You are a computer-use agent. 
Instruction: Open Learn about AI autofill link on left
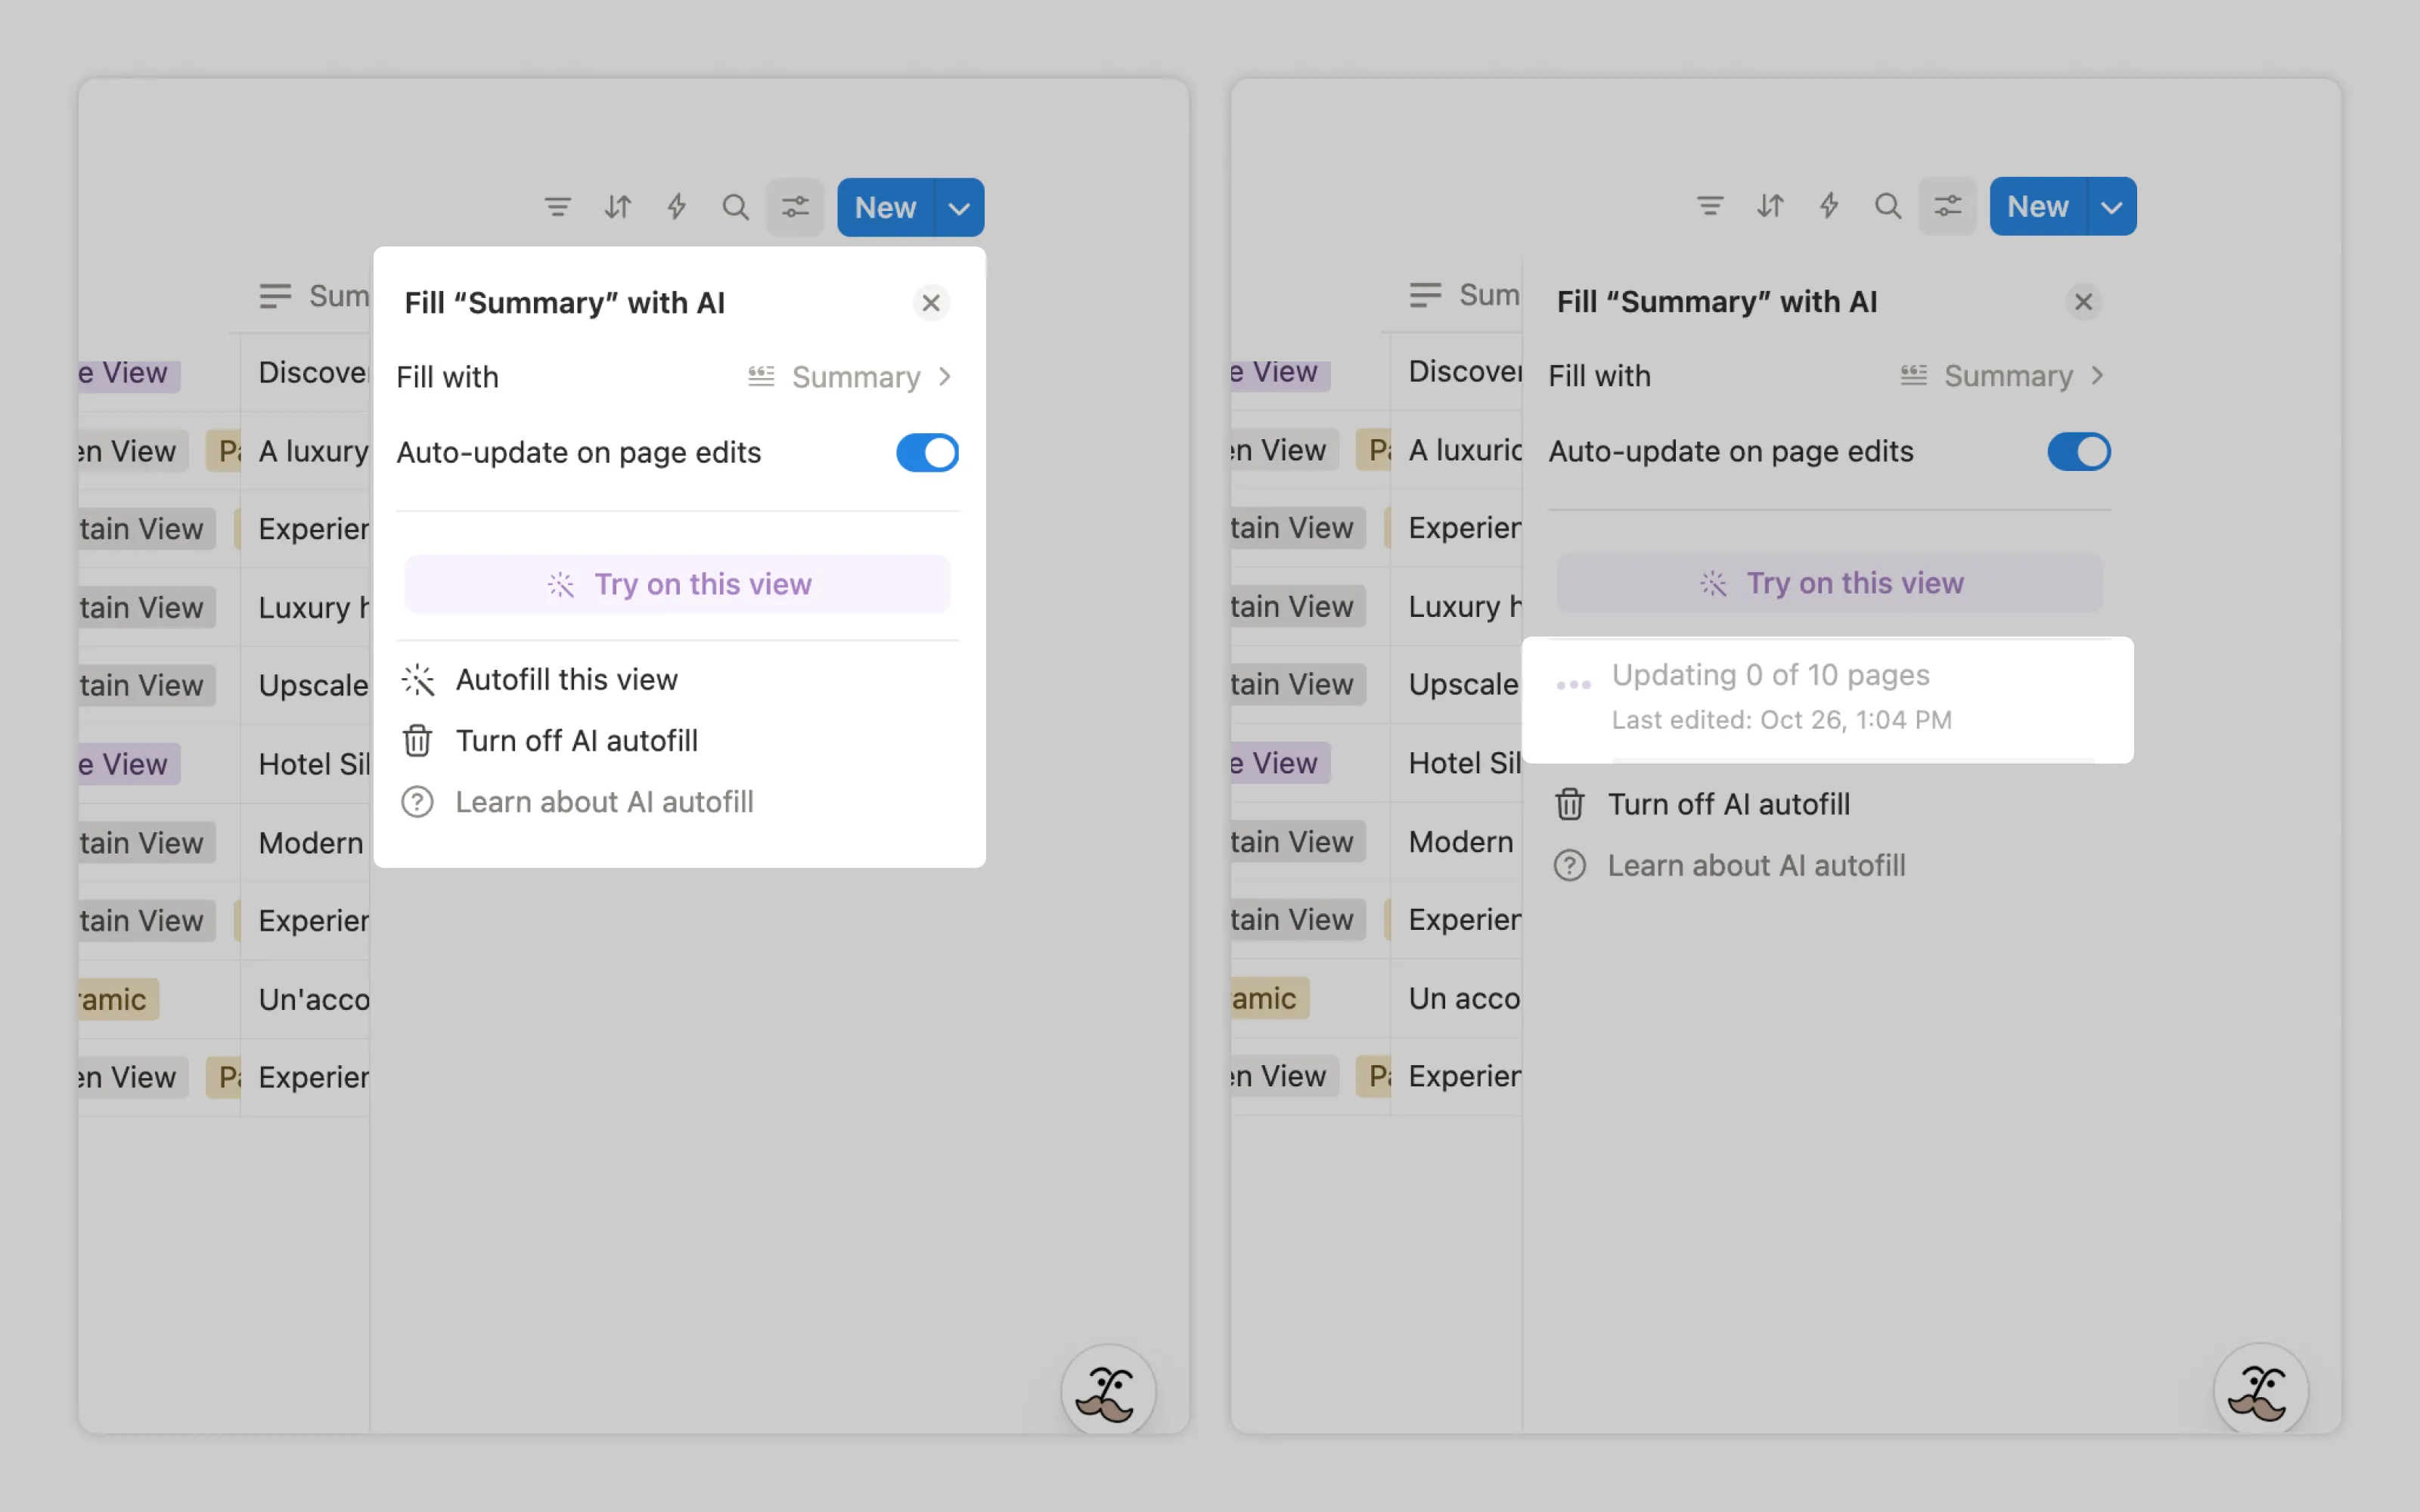tap(604, 802)
